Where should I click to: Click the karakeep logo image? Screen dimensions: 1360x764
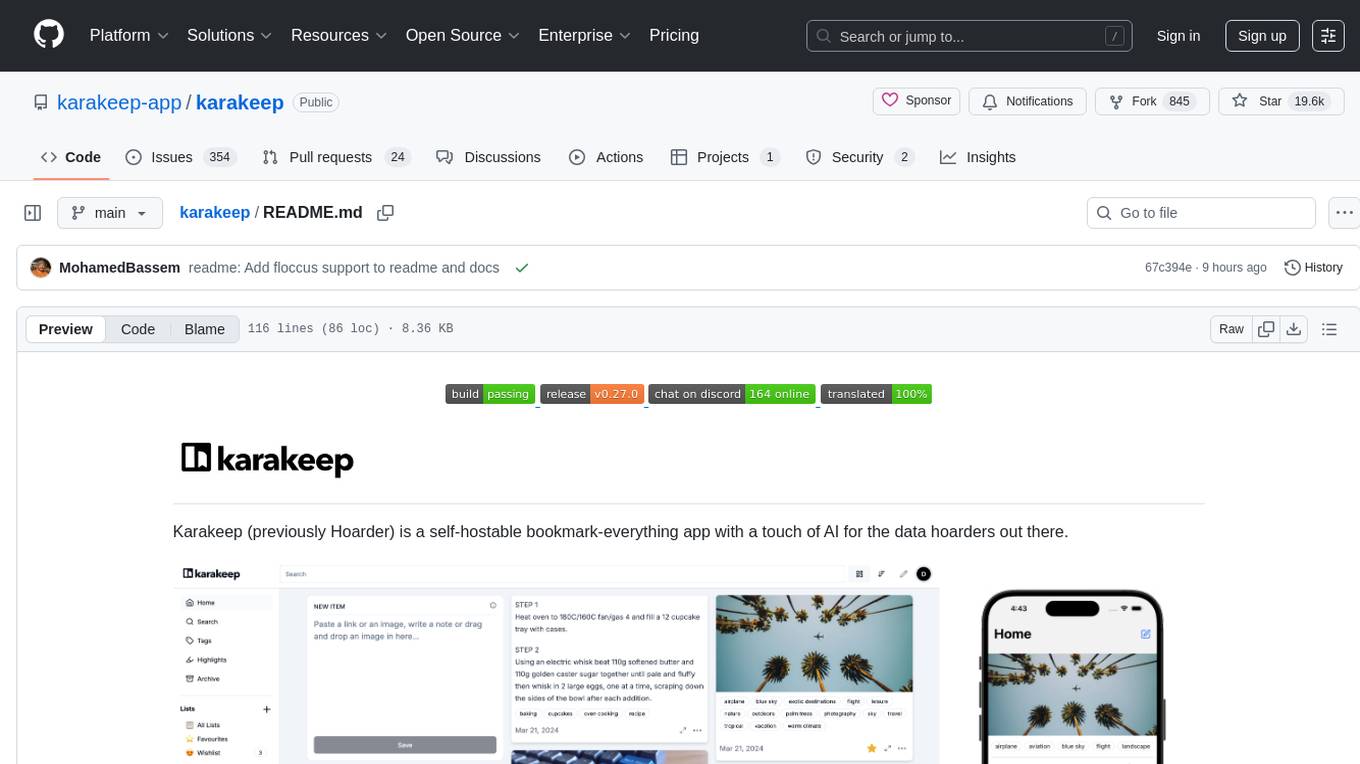267,459
